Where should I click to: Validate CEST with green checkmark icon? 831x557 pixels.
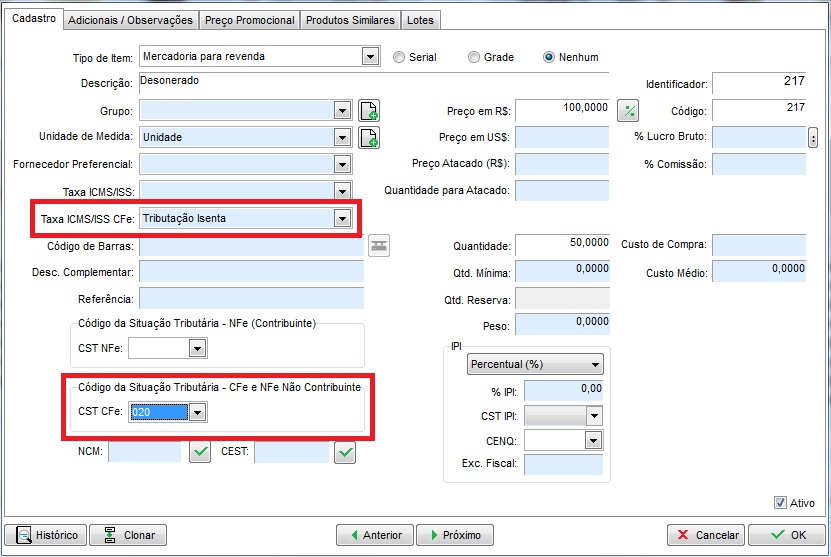pos(346,453)
